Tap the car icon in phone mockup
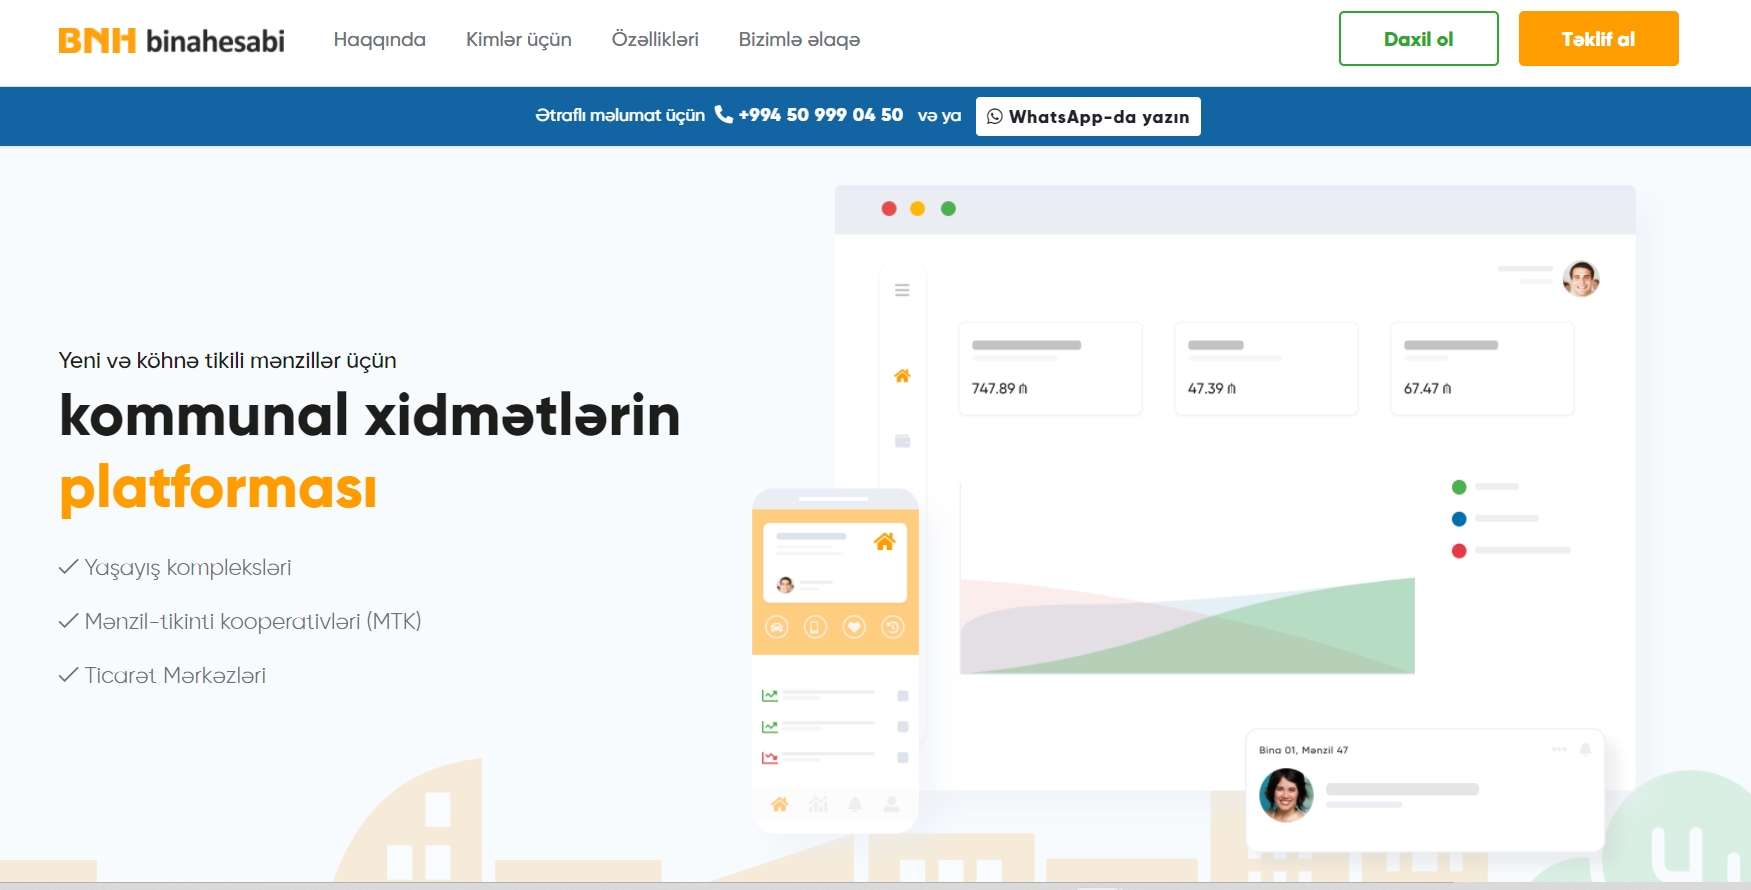 coord(777,627)
